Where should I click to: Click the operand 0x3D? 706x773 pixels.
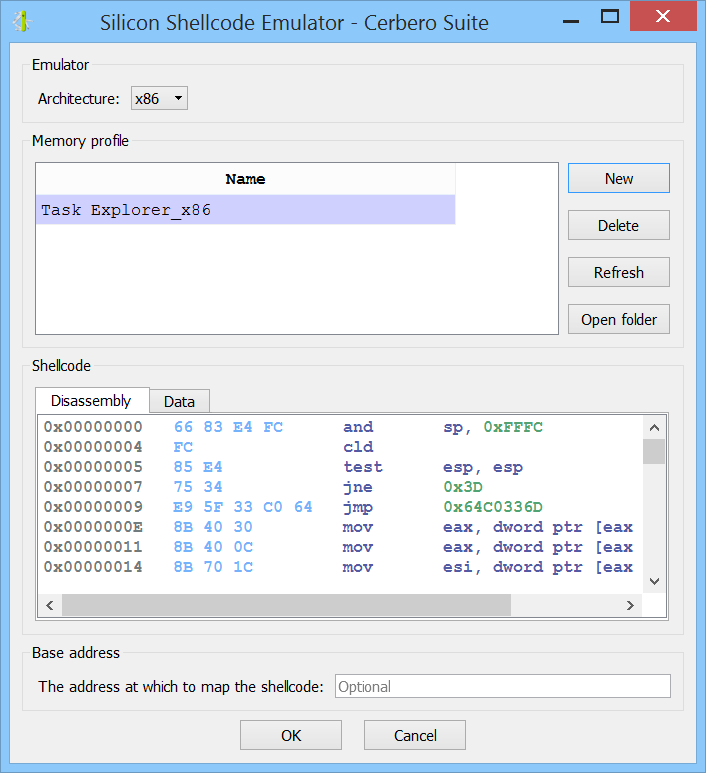tap(463, 487)
